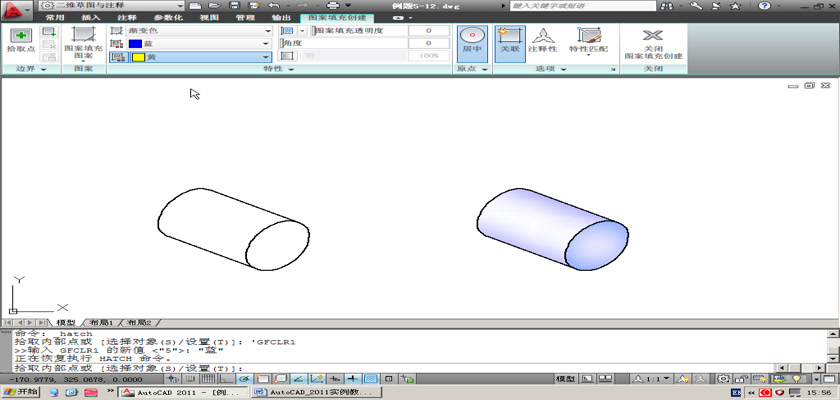Switch to the 布局1 layout tab

pos(101,323)
